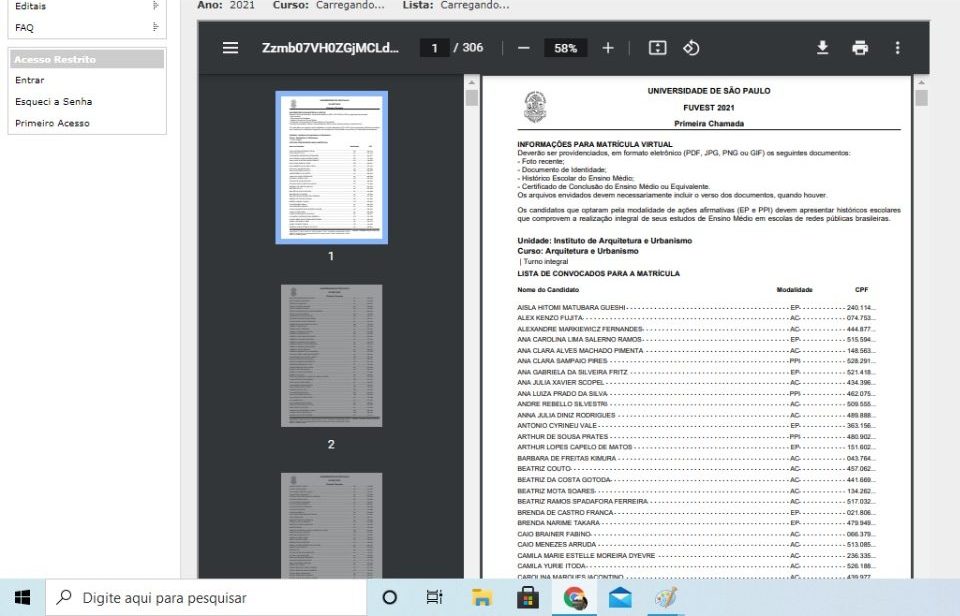Image resolution: width=960 pixels, height=616 pixels.
Task: Open the FAQ menu item
Action: (x=24, y=28)
